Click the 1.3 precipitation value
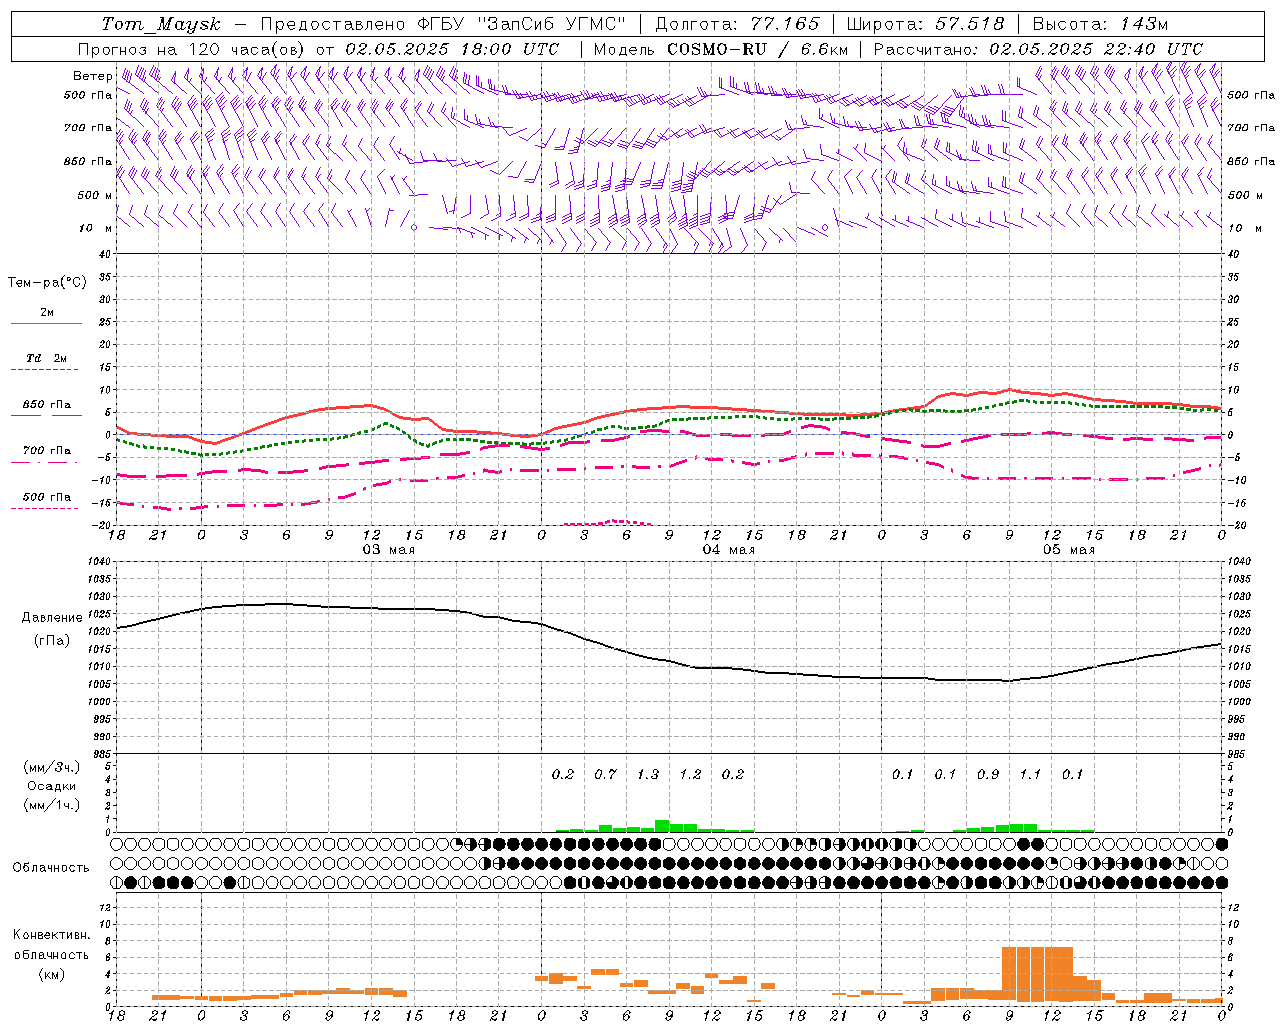This screenshot has width=1280, height=1024. pos(648,774)
